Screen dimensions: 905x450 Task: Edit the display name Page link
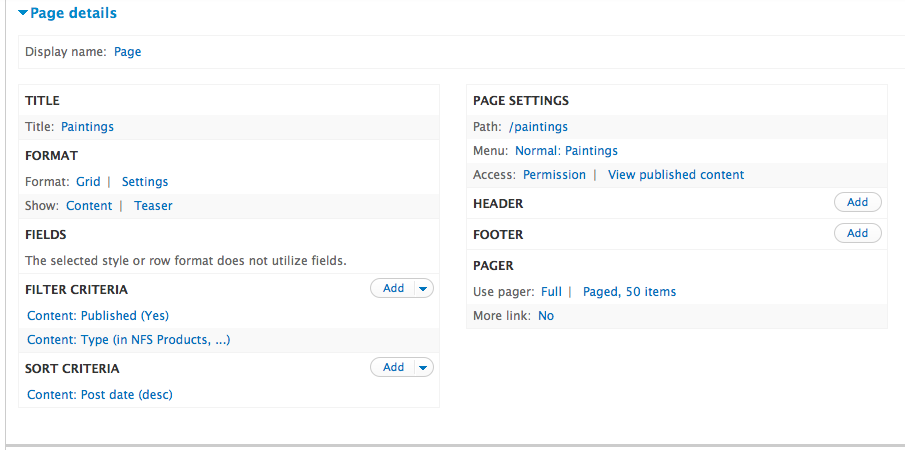128,52
